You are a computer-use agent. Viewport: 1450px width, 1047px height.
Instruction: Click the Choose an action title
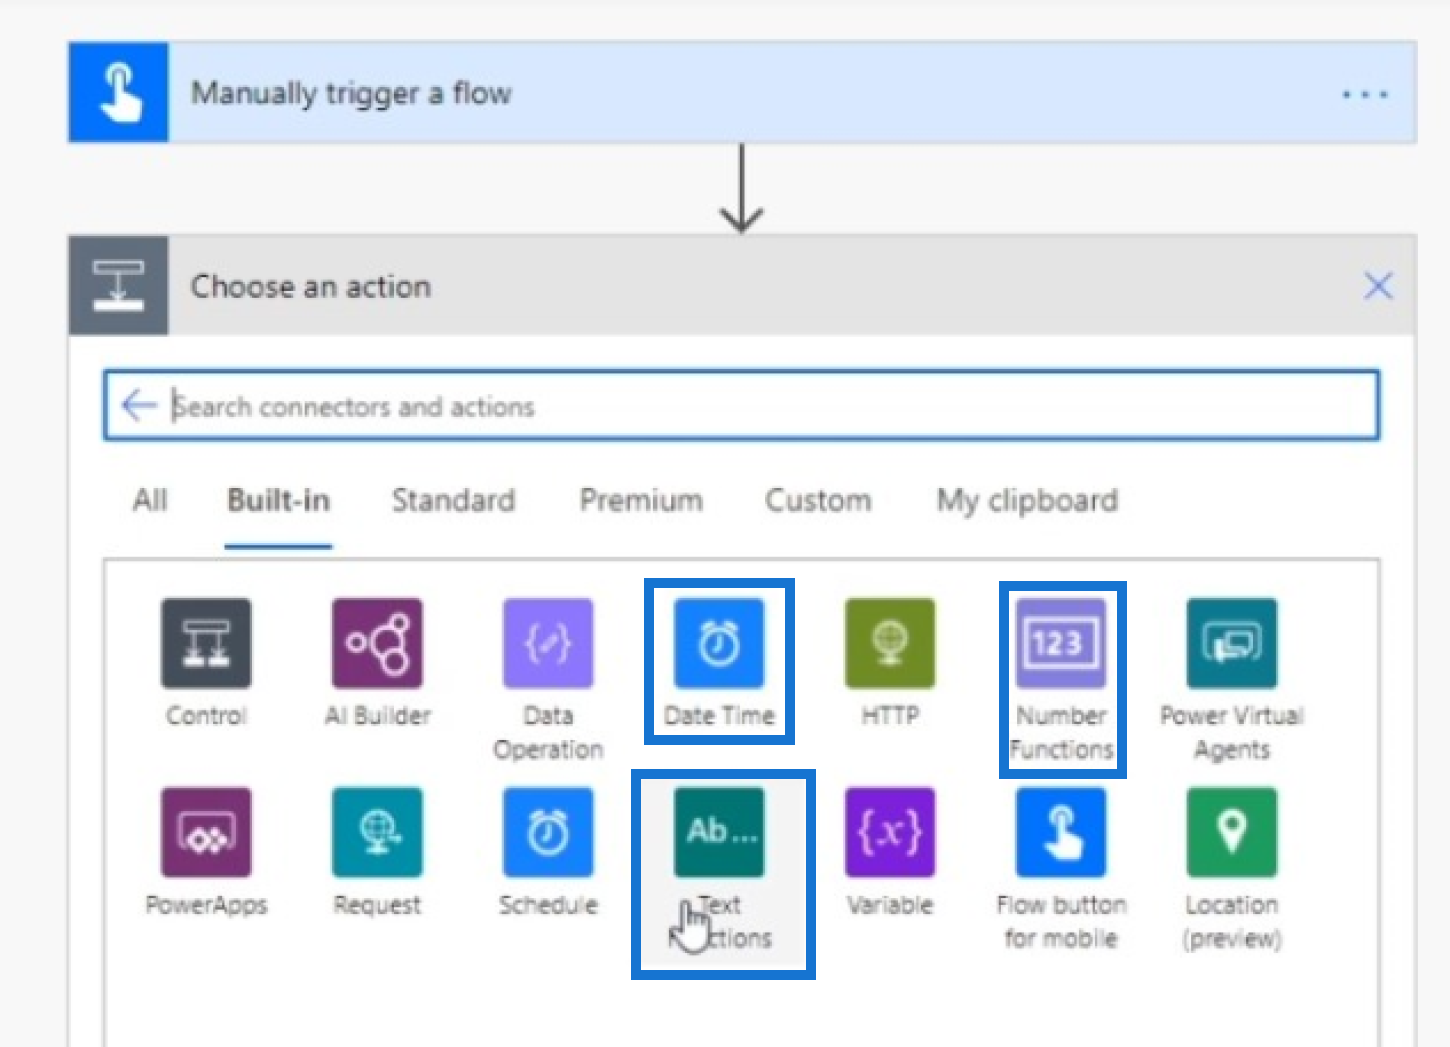pos(311,287)
